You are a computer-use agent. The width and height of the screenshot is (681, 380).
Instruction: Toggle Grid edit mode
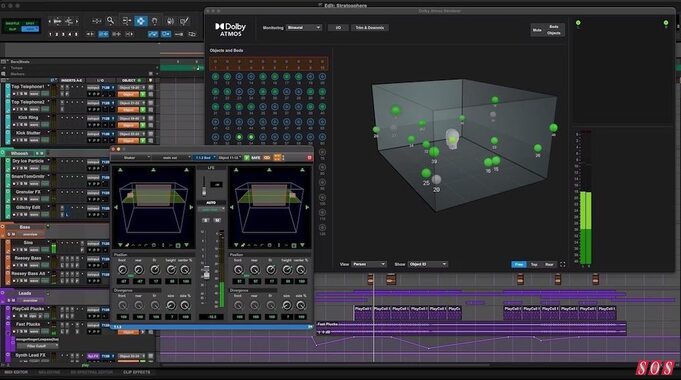coord(30,29)
